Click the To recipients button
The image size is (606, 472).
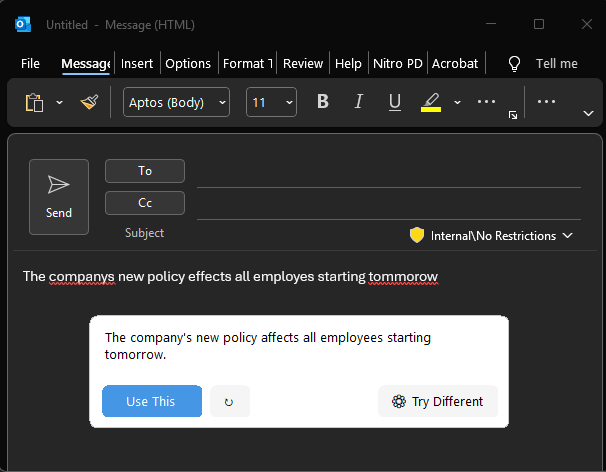click(145, 171)
